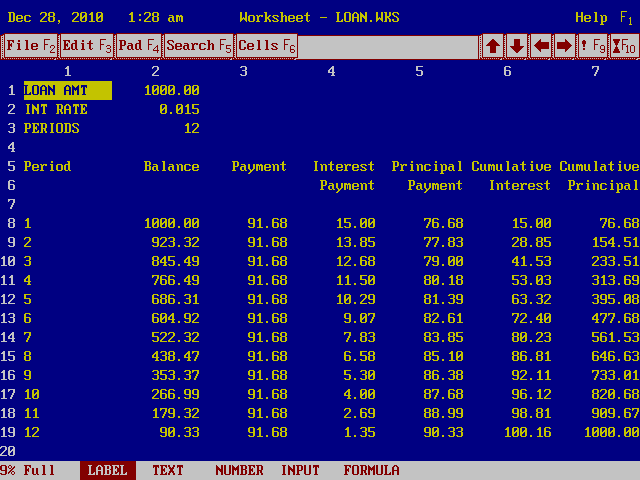The width and height of the screenshot is (640, 480).
Task: Click cumulative interest value 100.16
Action: [x=528, y=432]
